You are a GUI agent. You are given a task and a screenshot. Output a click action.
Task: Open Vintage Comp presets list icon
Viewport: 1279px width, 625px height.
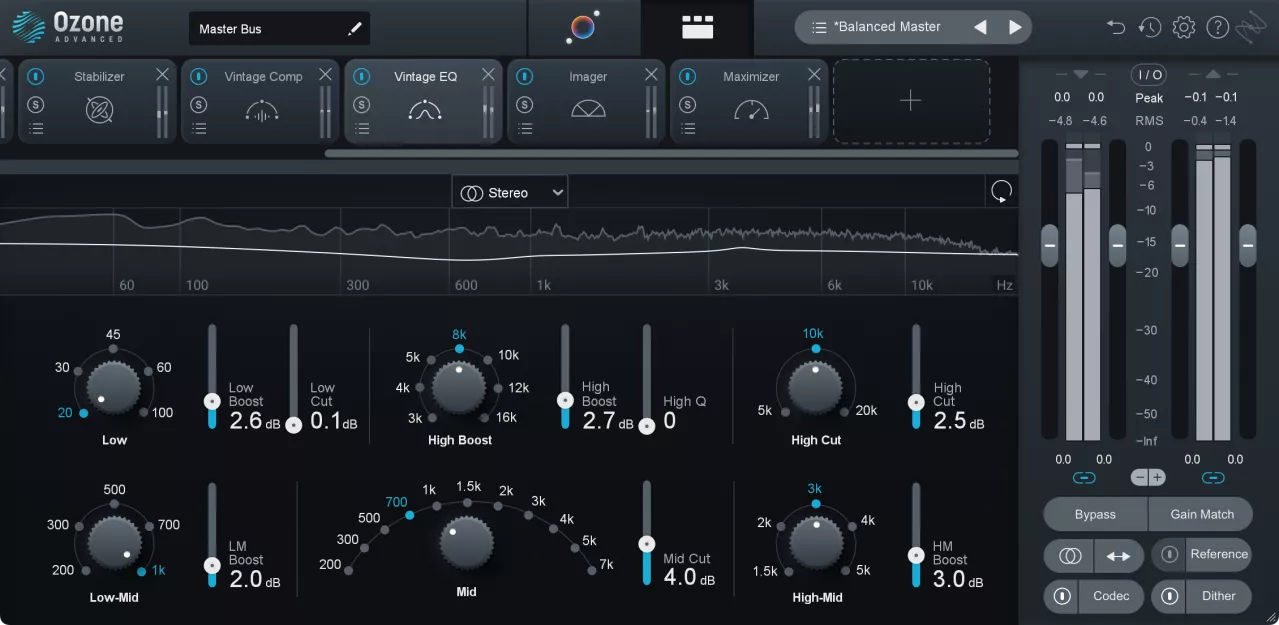click(x=199, y=128)
